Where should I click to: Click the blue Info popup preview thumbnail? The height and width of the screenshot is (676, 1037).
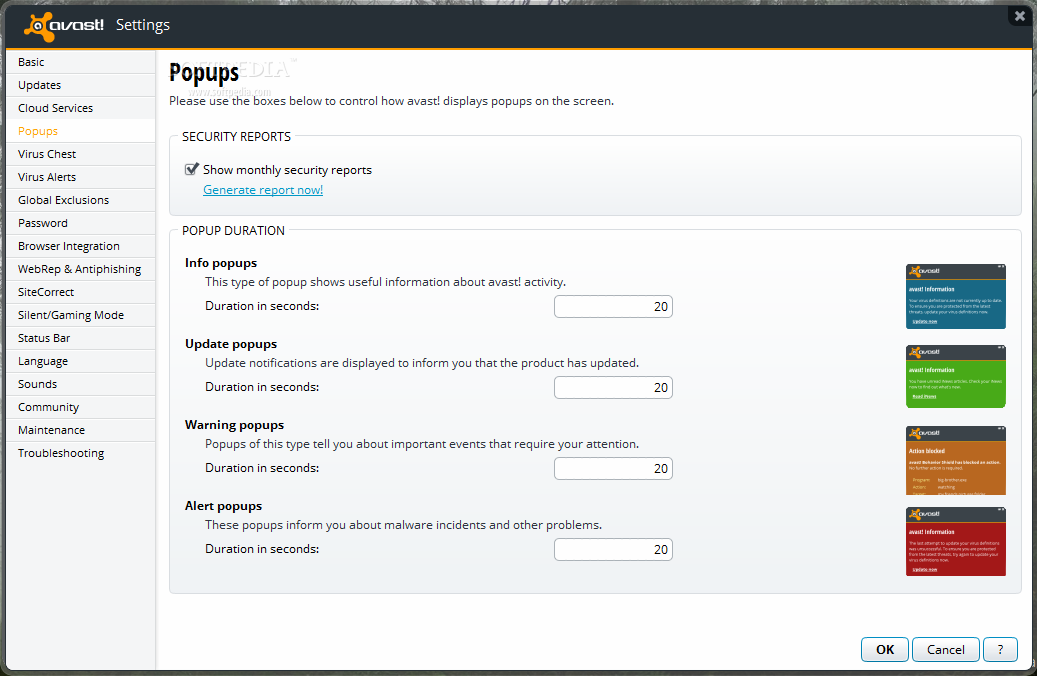click(x=956, y=296)
